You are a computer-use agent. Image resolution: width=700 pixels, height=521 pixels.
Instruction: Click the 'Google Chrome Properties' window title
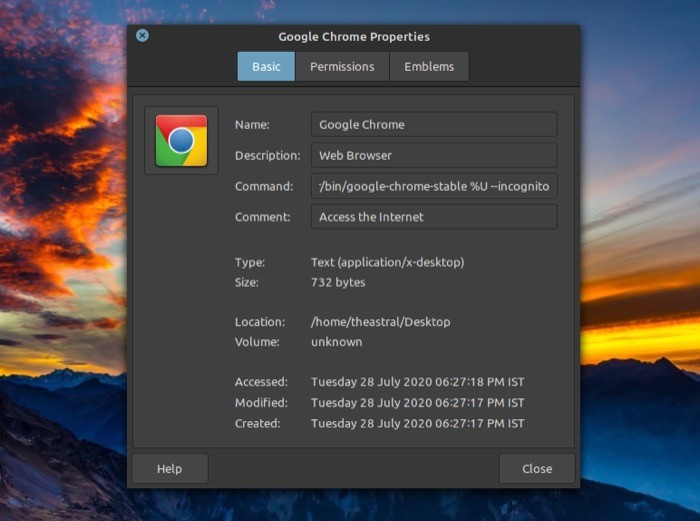pyautogui.click(x=354, y=37)
